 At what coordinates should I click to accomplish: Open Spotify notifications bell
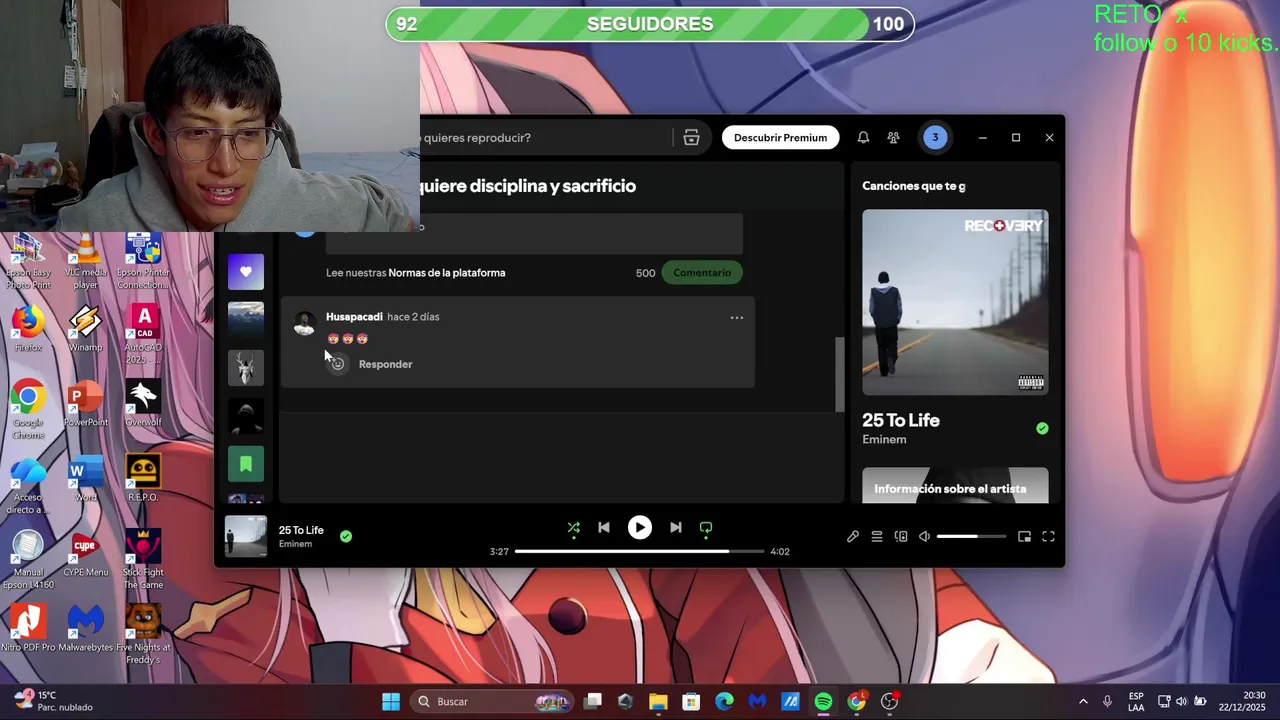[x=863, y=138]
